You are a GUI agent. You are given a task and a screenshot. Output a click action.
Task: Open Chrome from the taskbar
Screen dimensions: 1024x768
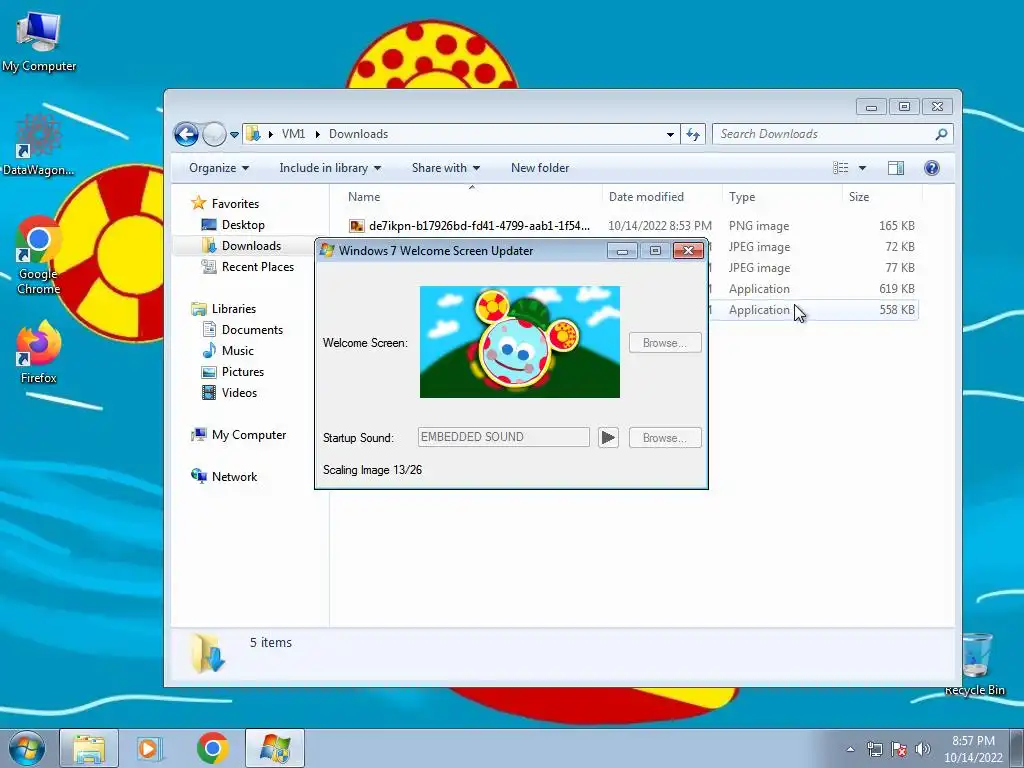tap(212, 748)
